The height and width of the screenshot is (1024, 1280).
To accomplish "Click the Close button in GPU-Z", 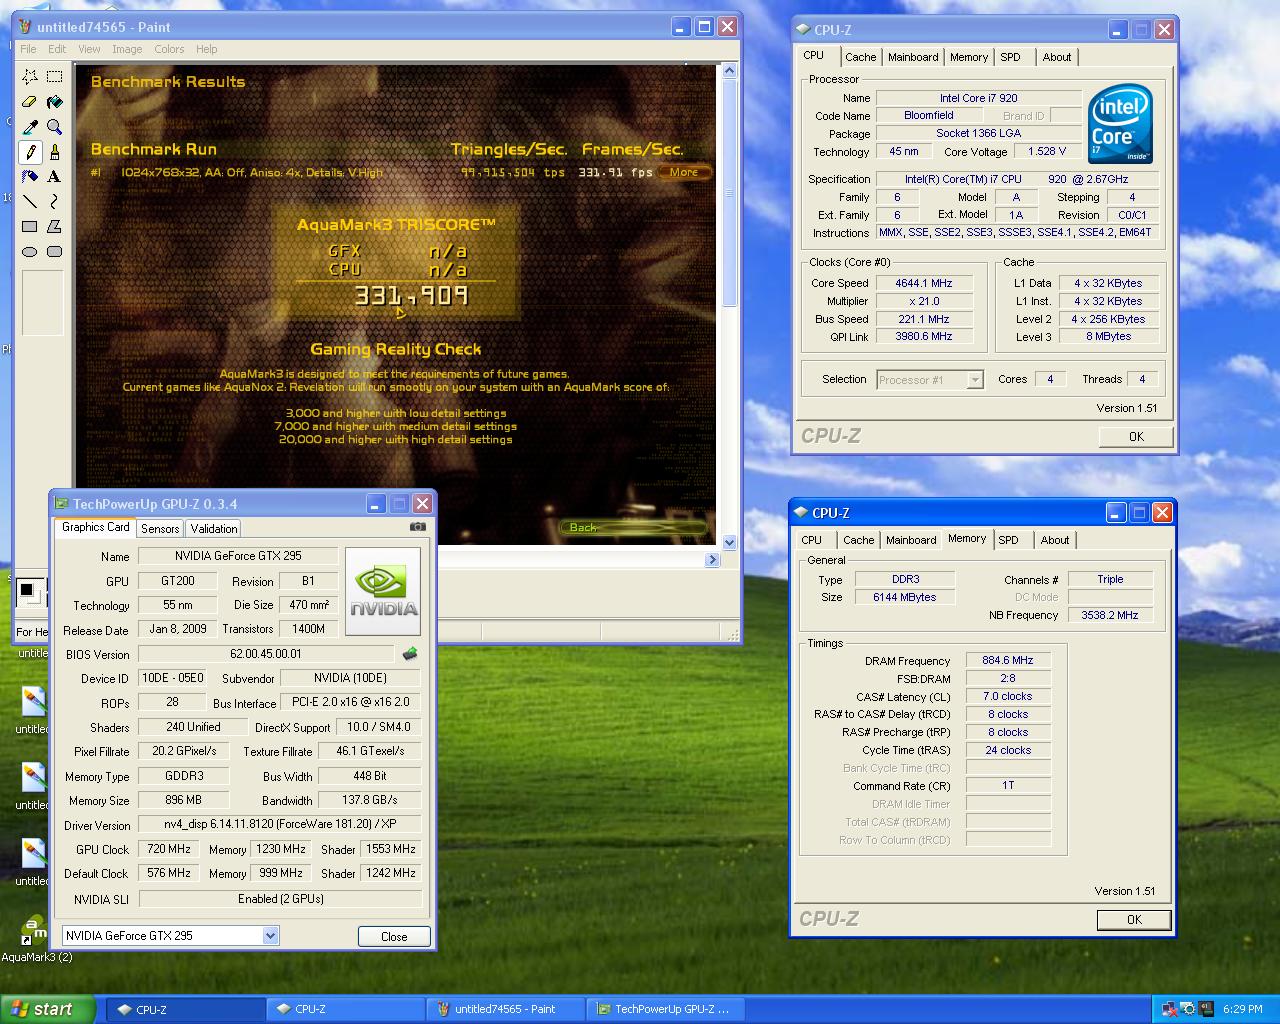I will (x=394, y=937).
